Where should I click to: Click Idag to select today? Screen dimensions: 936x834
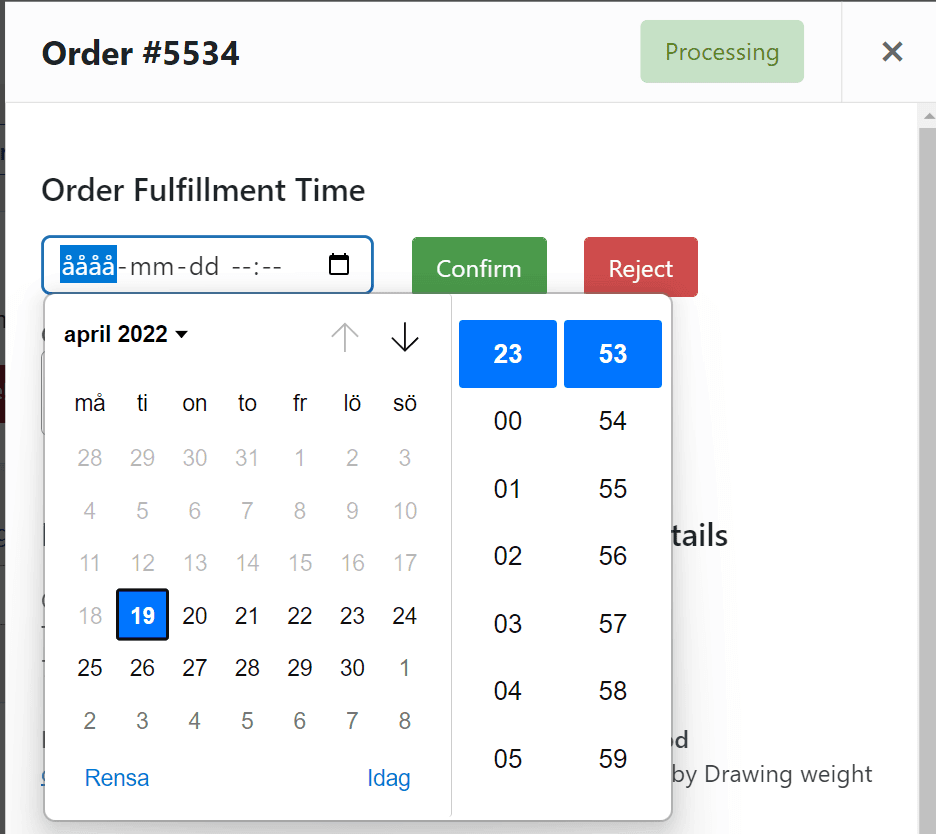(389, 778)
